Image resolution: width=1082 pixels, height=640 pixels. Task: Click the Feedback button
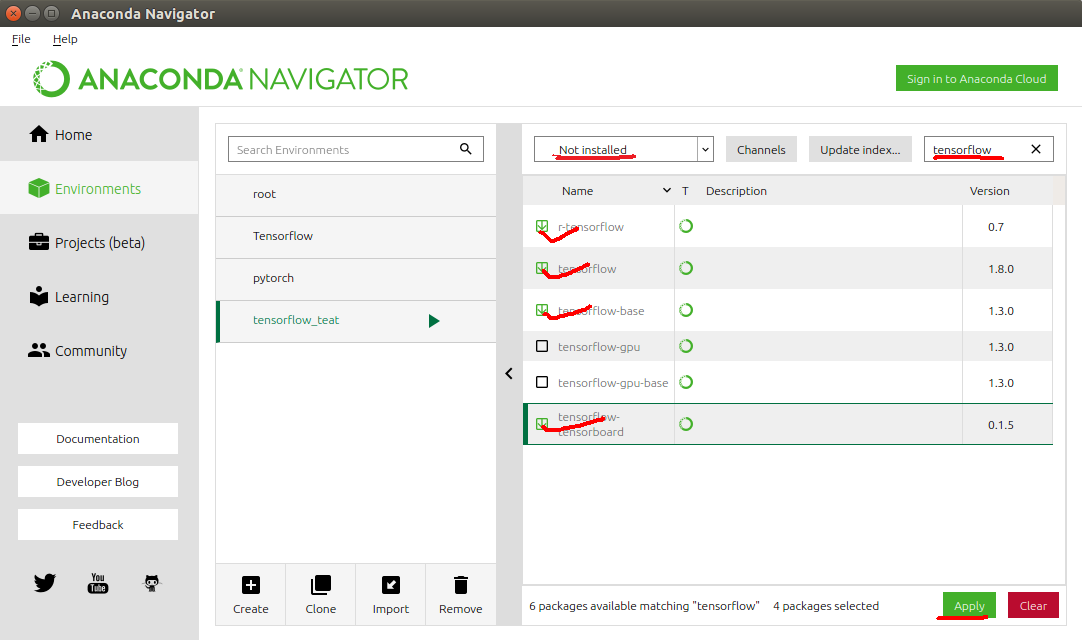(98, 525)
